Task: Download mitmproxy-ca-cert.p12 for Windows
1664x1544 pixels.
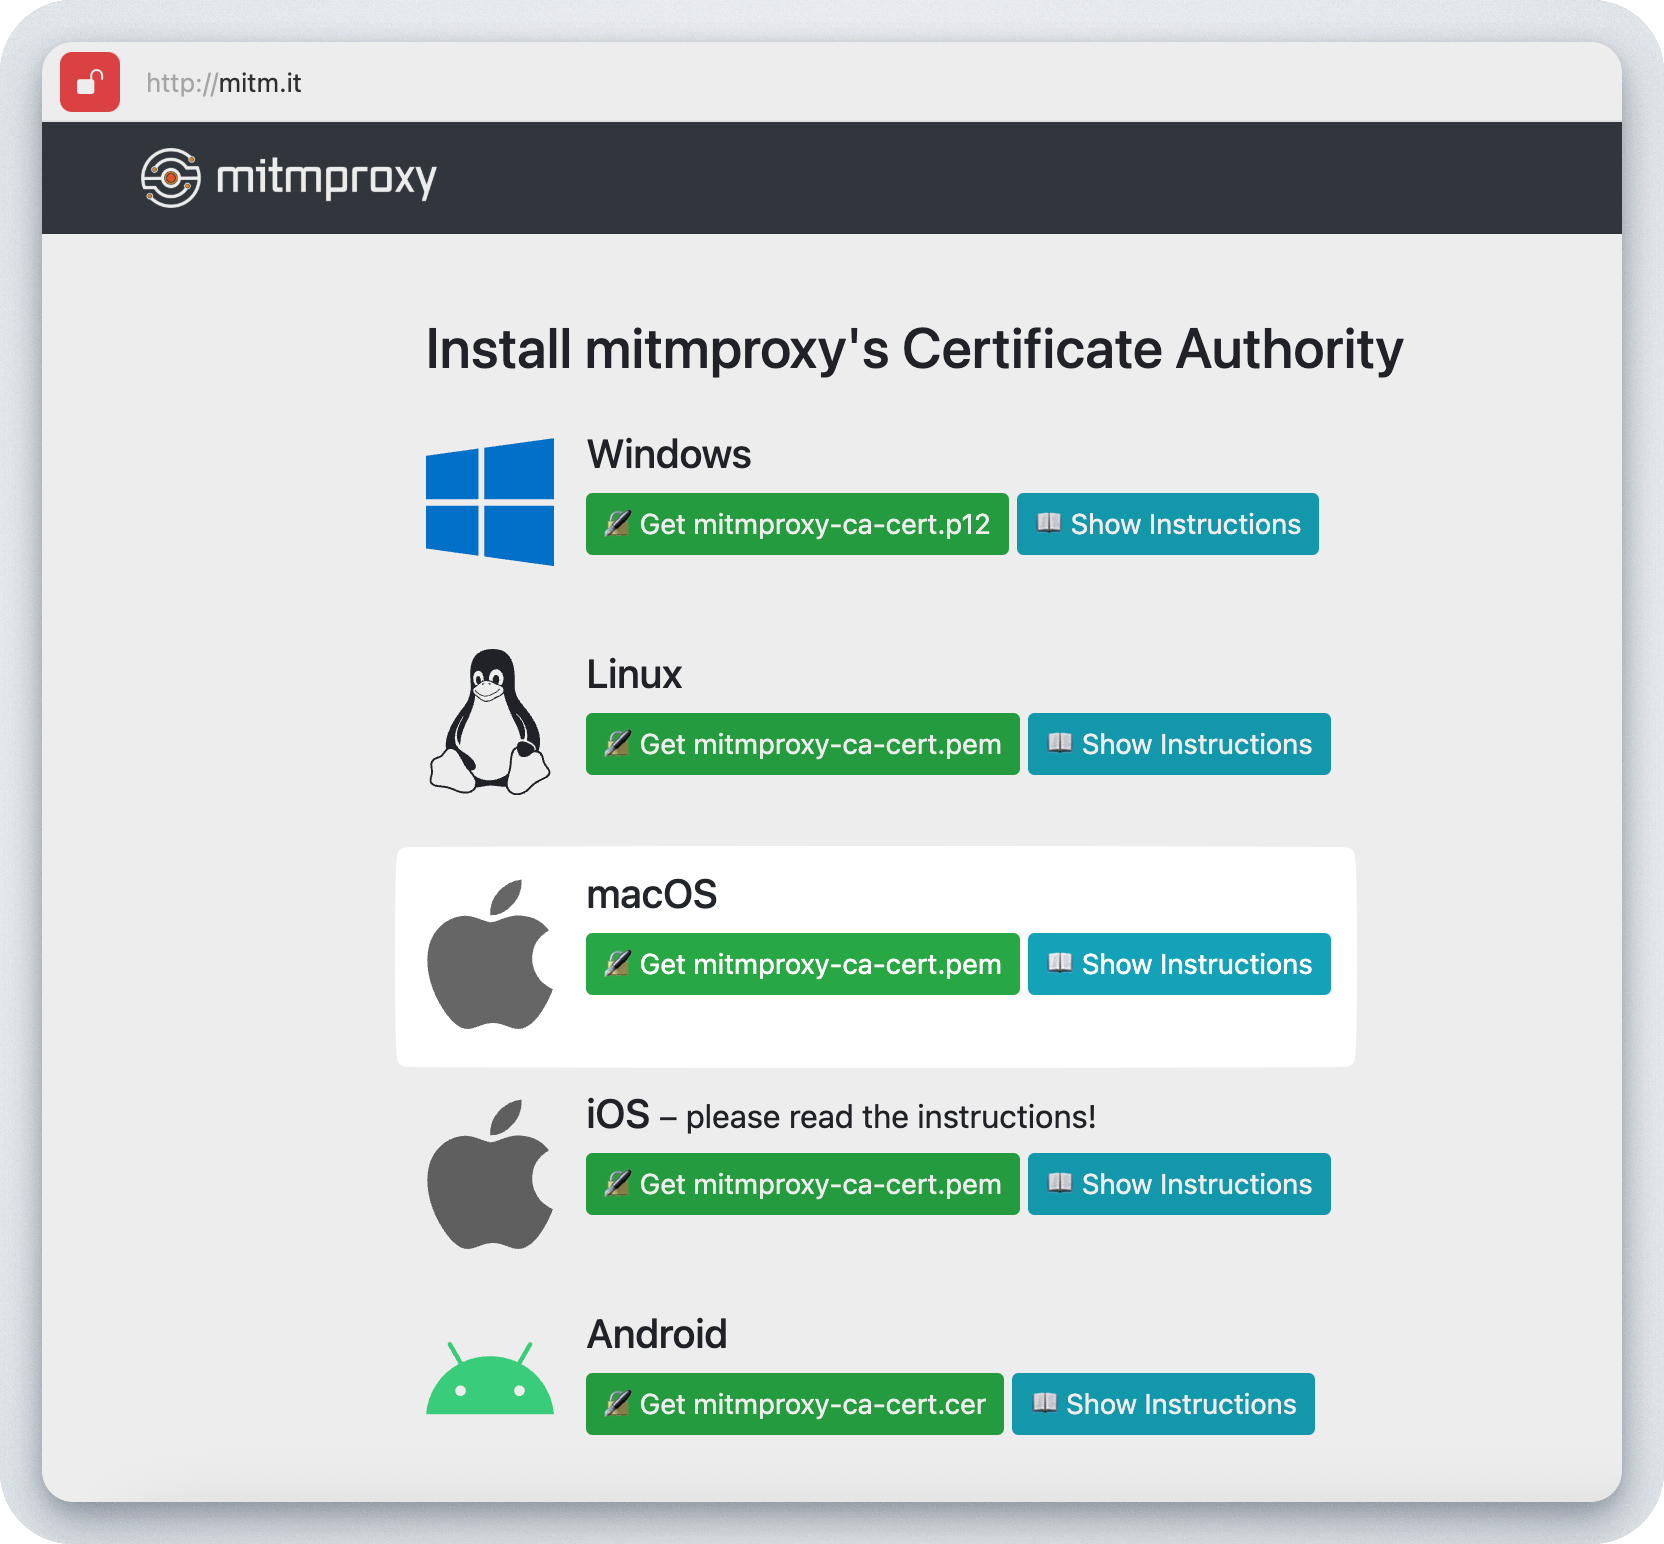Action: (x=797, y=524)
